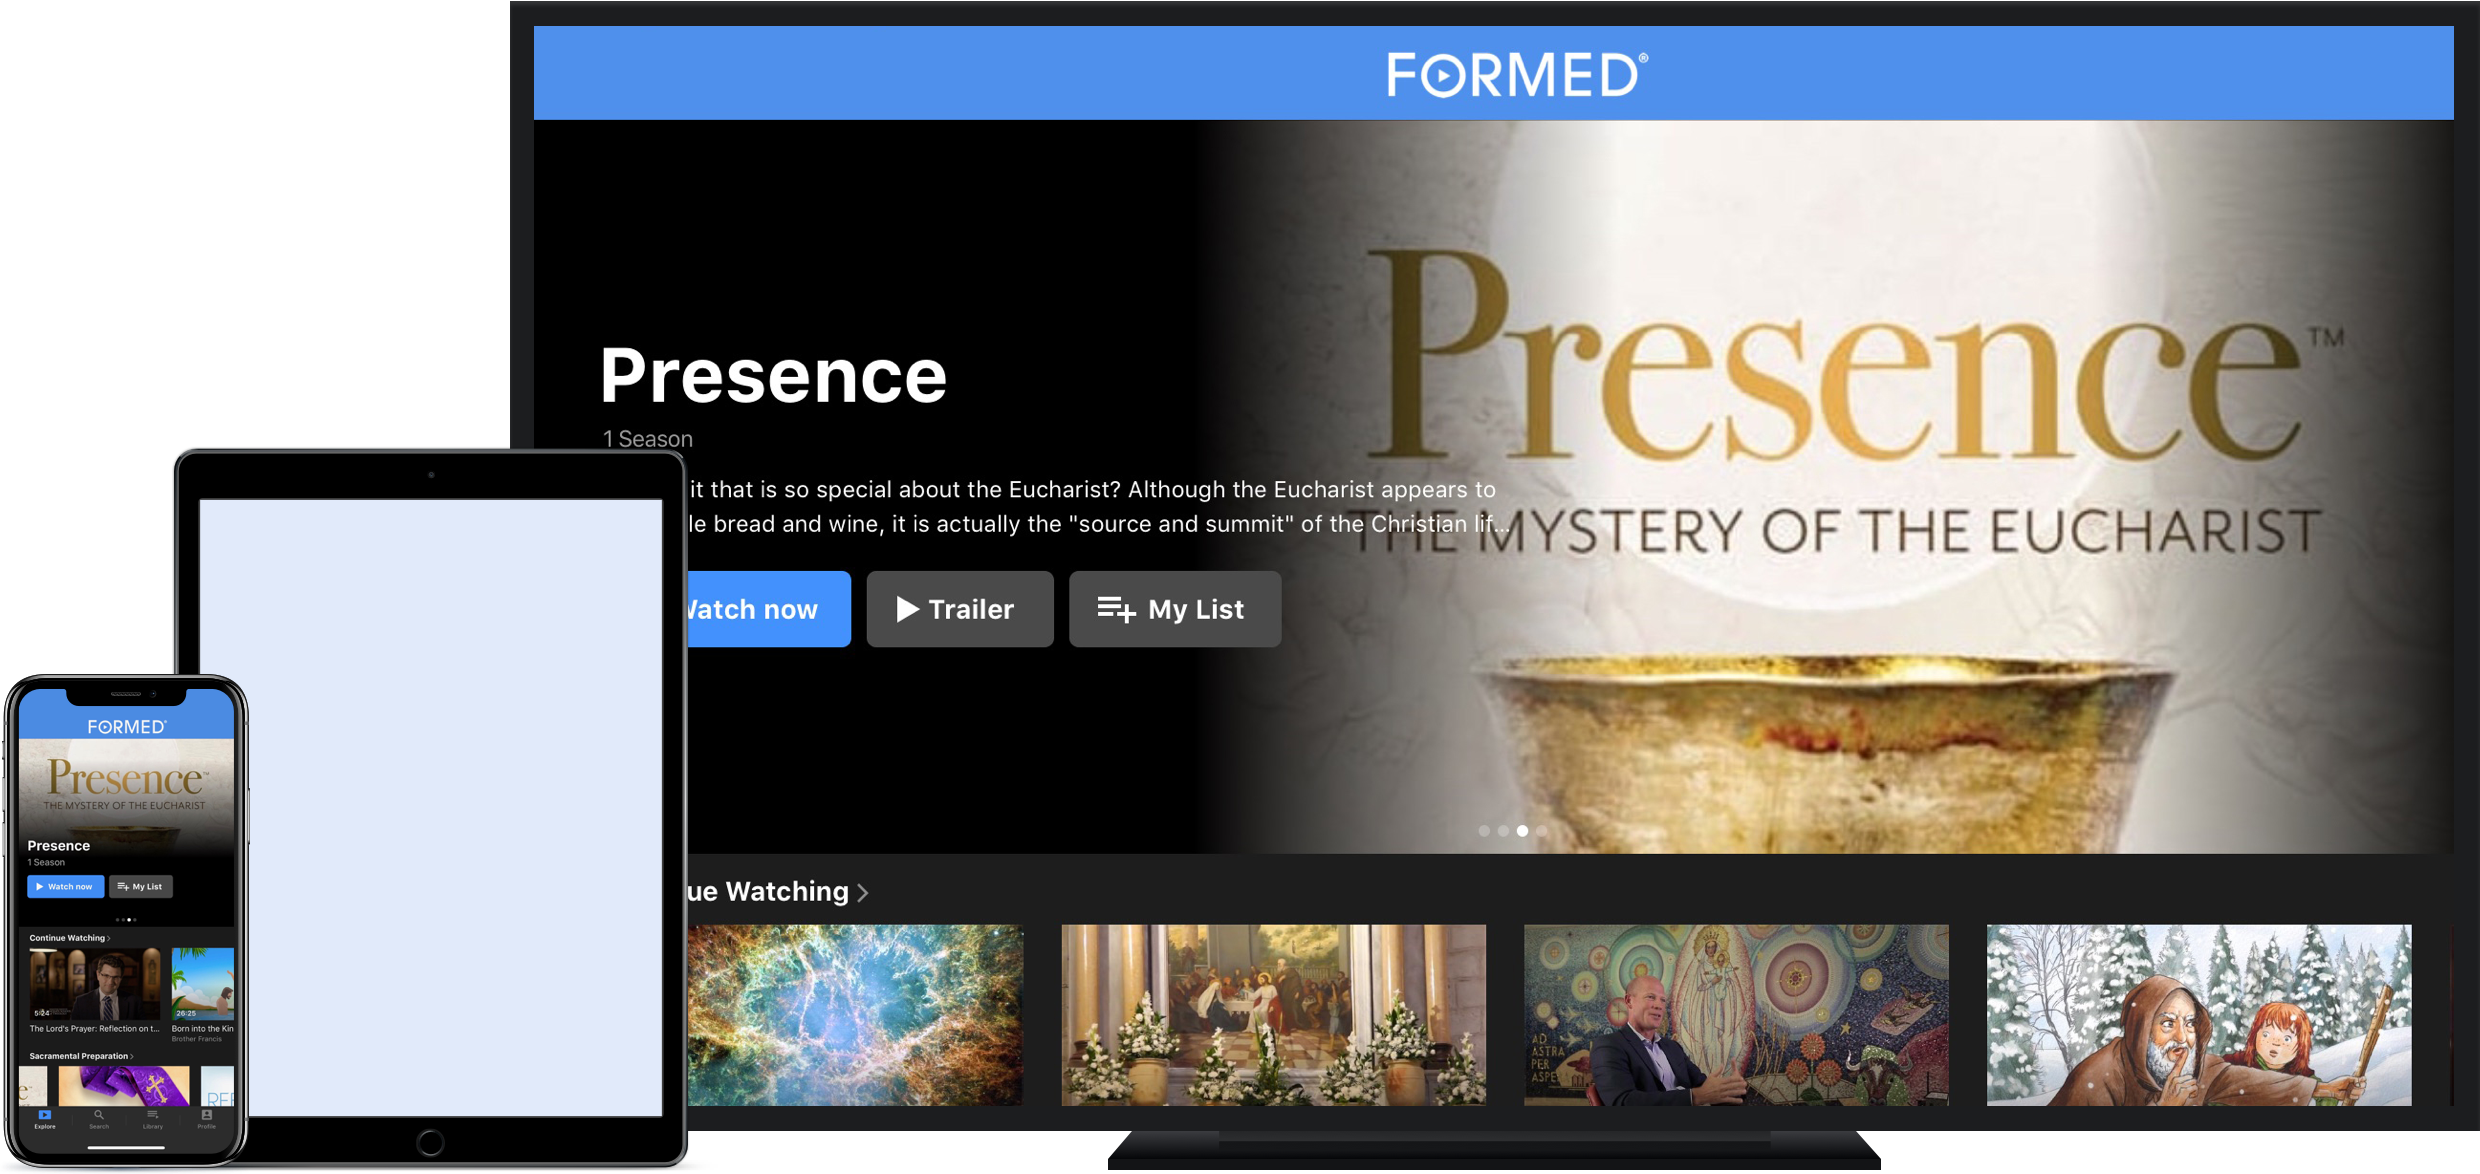Click Watch now on the TV screen

[768, 609]
